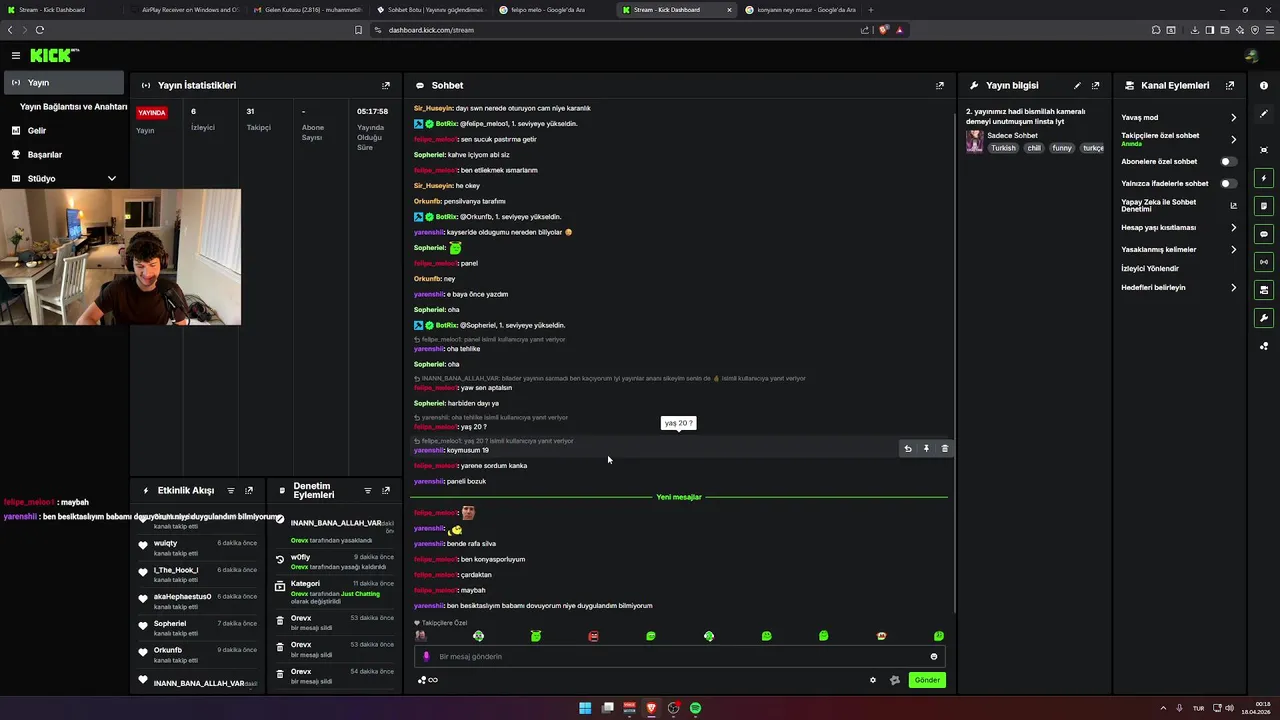Click the funny tag chip

click(x=1062, y=148)
